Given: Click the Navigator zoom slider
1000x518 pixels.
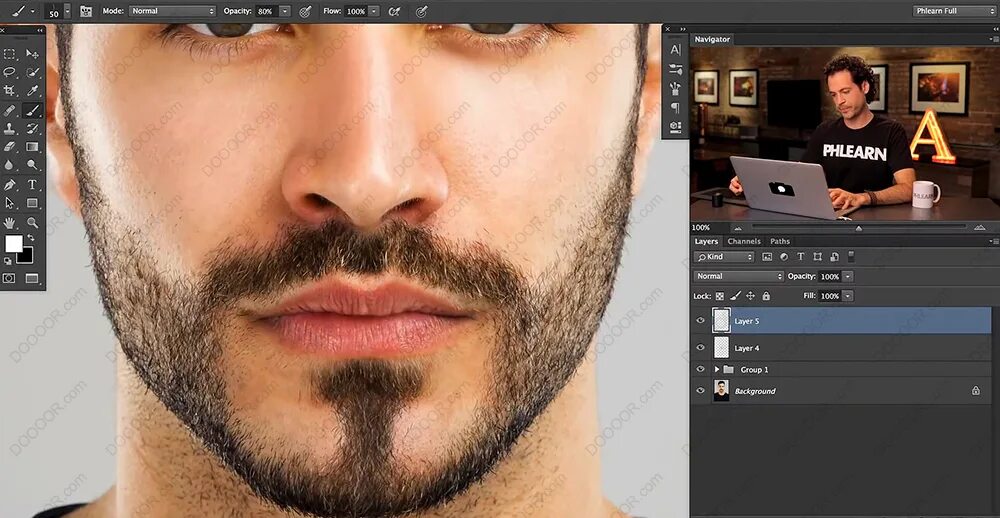Looking at the screenshot, I should coord(859,228).
